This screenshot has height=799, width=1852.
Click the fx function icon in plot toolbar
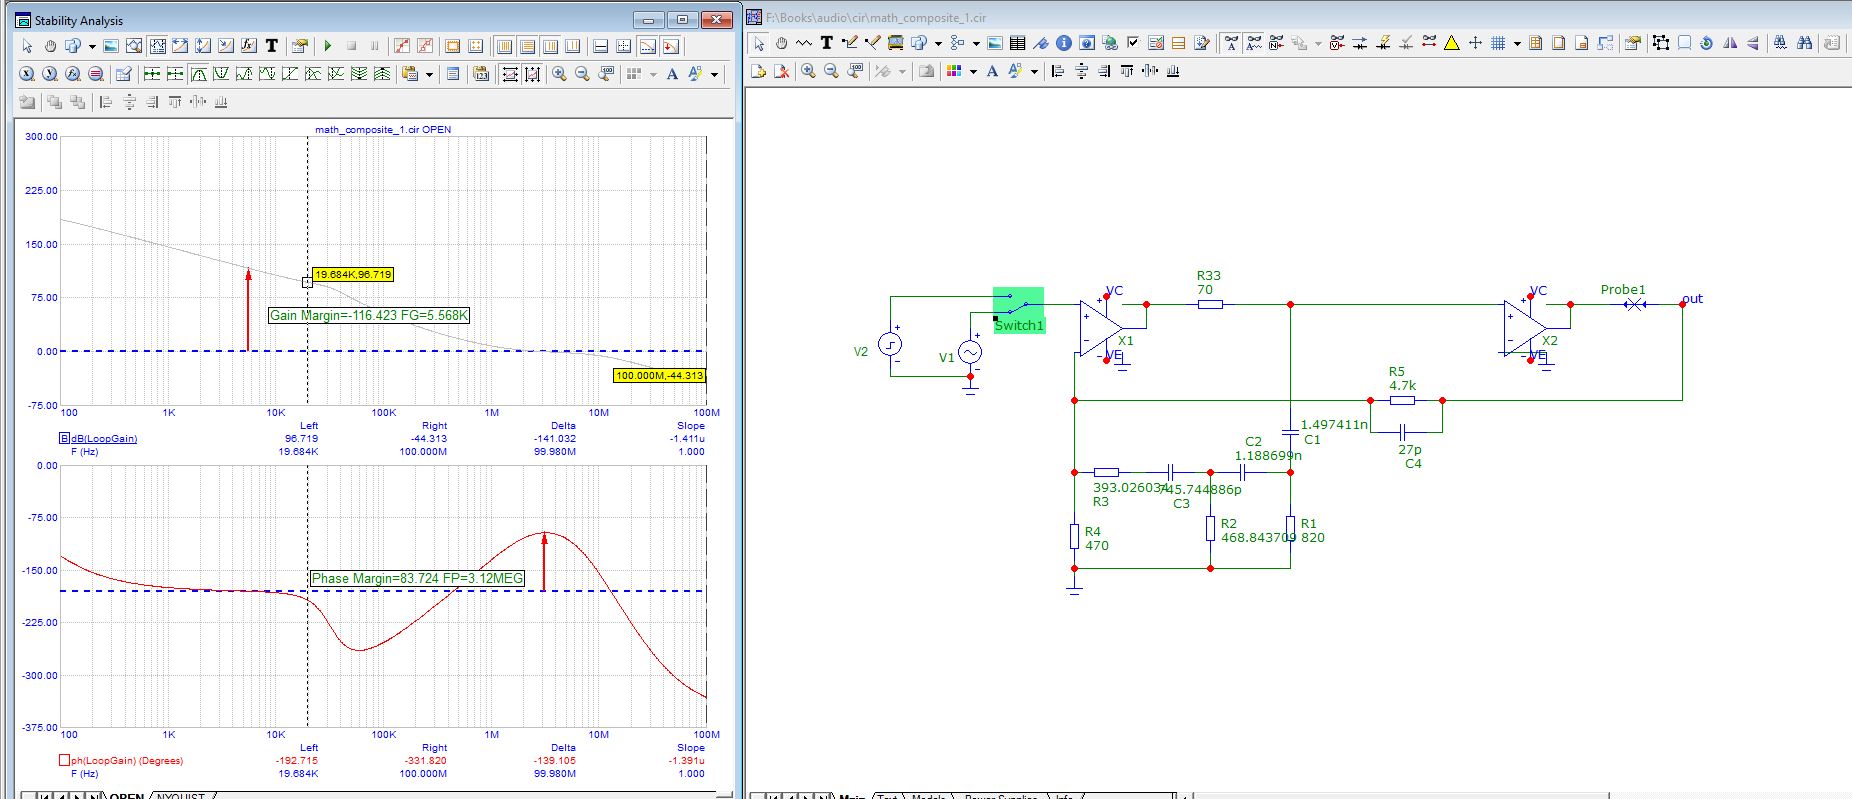[248, 46]
